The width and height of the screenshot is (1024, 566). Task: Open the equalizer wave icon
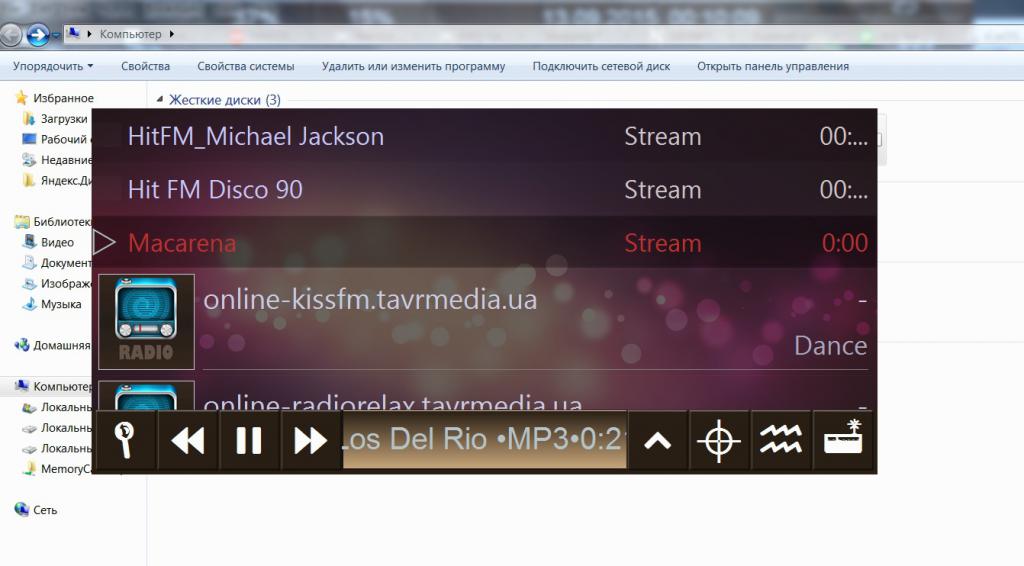(x=781, y=441)
